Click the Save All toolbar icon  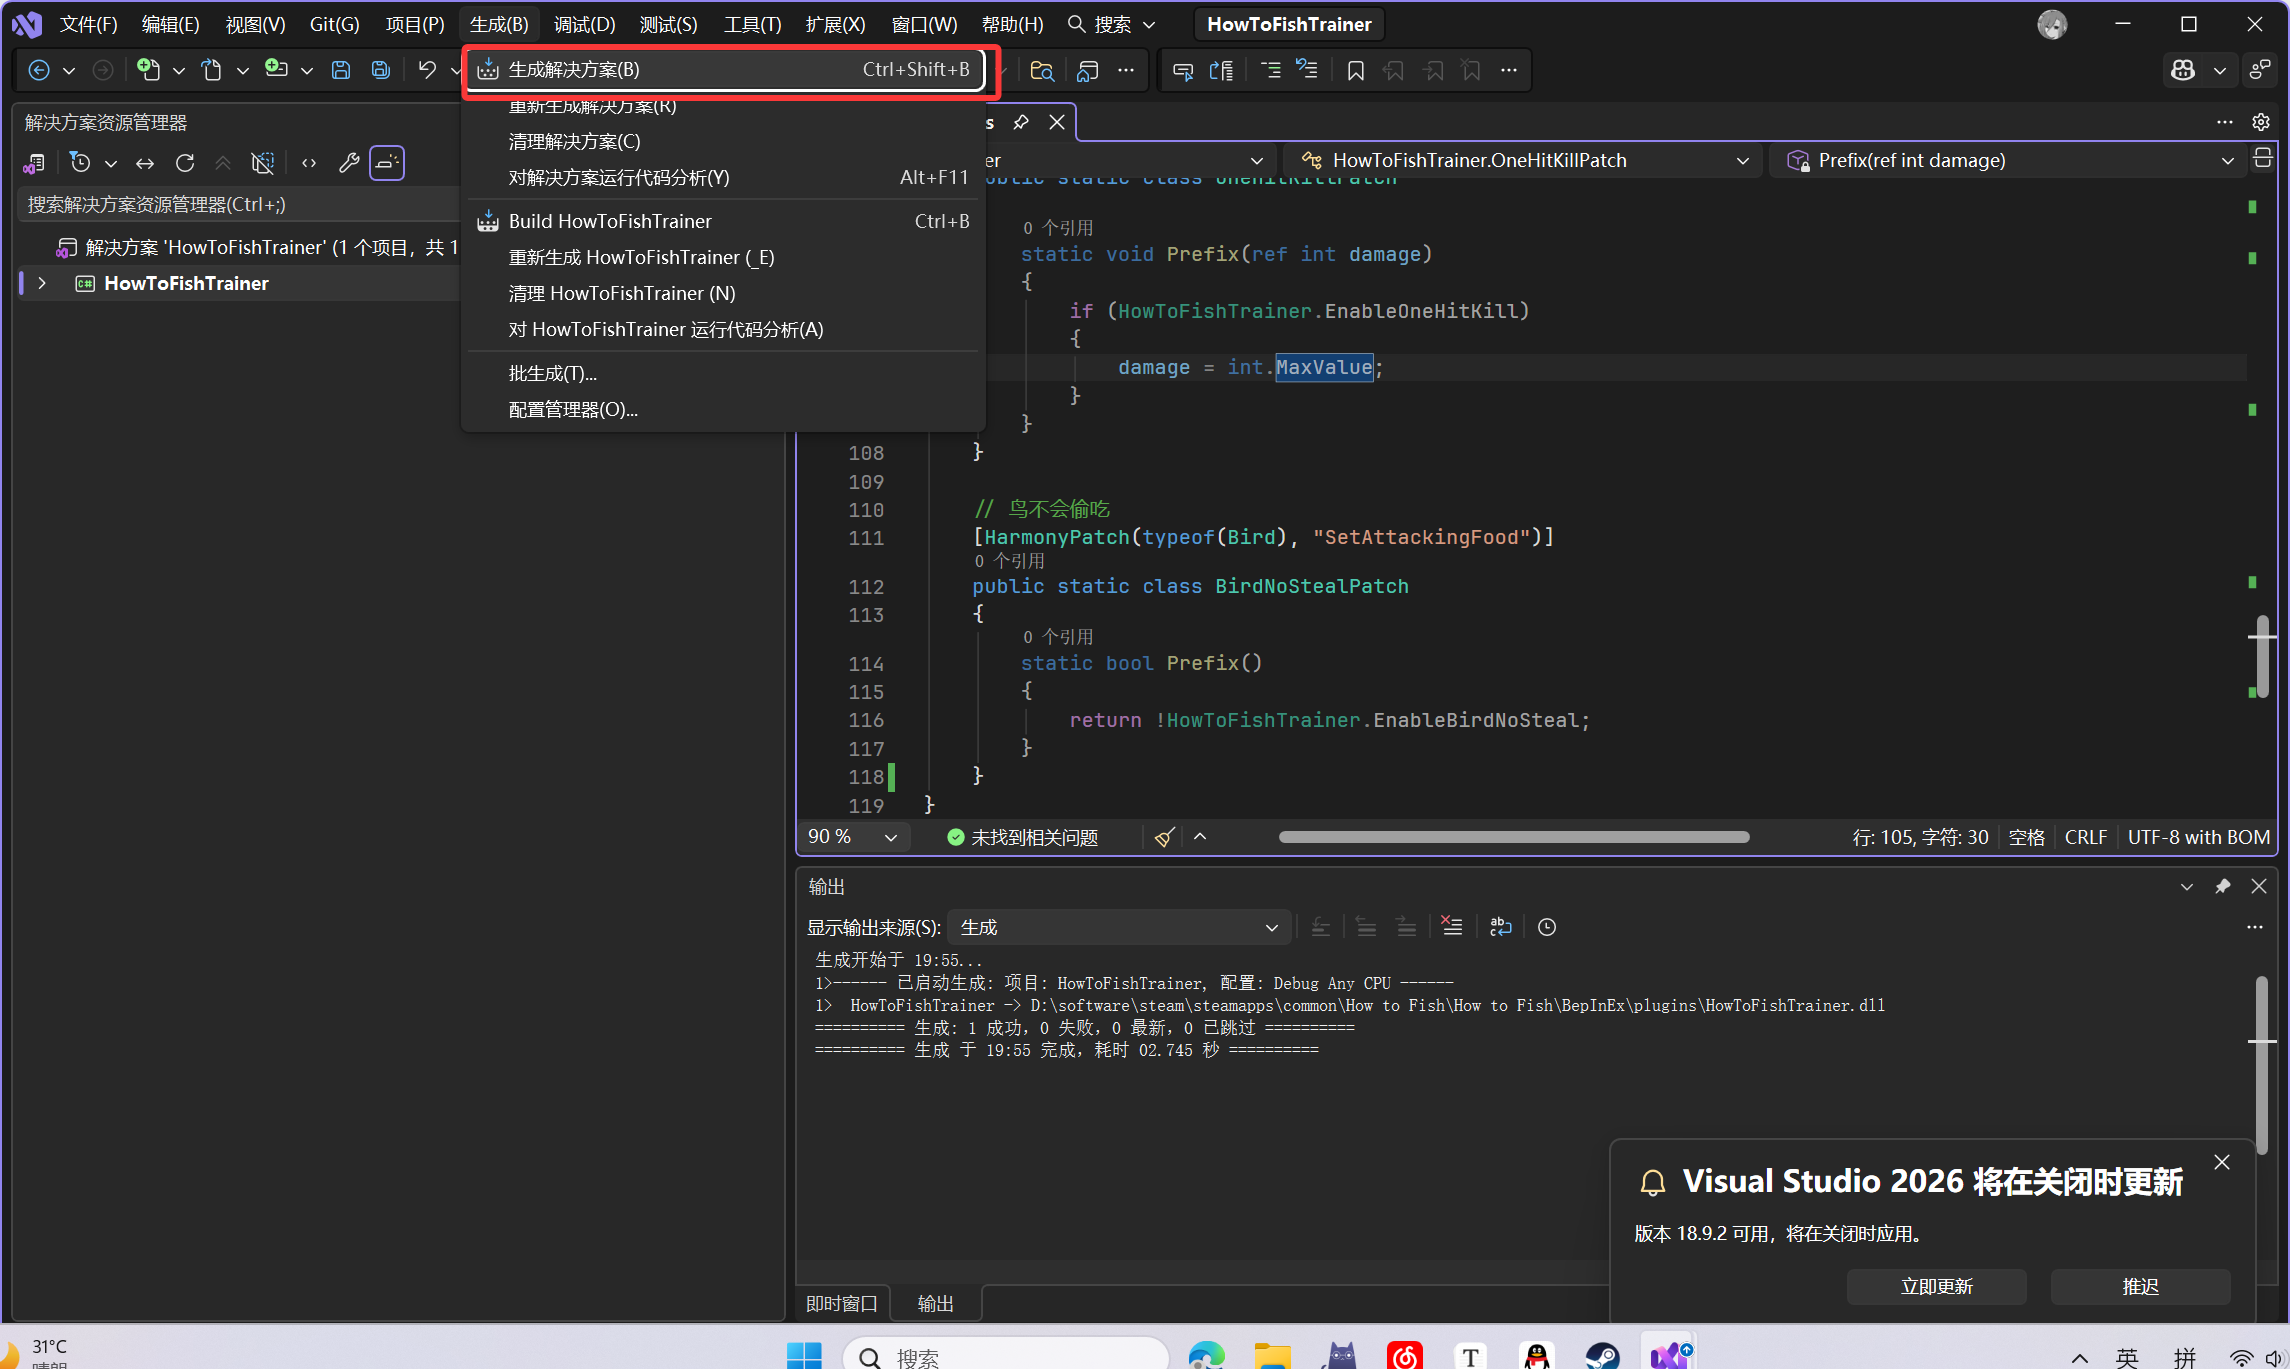click(x=381, y=70)
